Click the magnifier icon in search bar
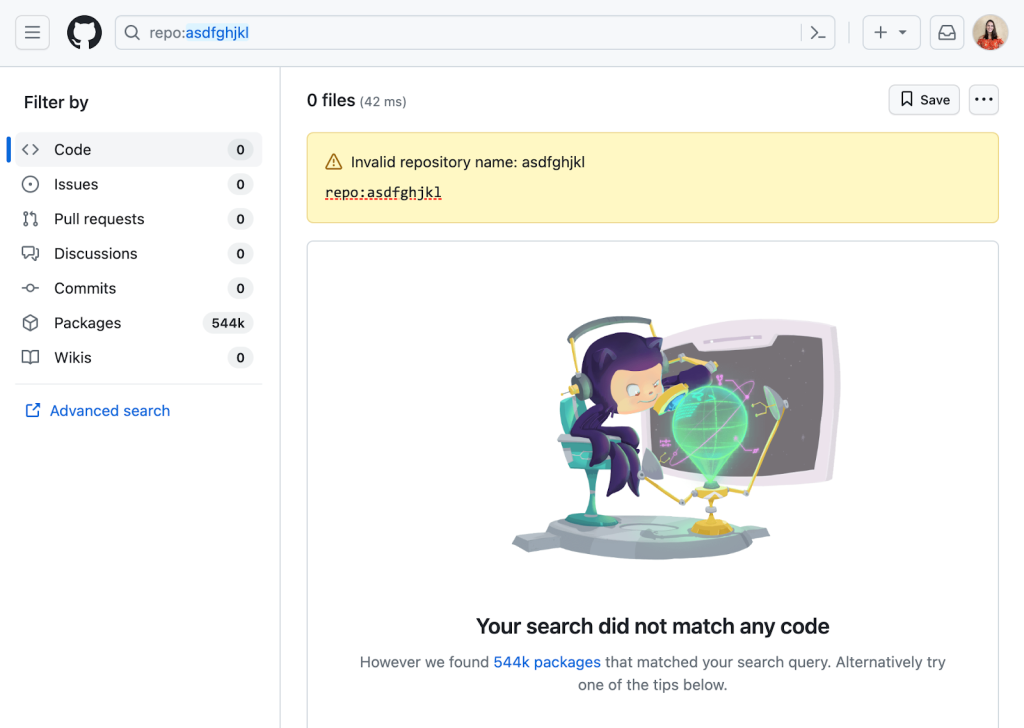 (x=132, y=33)
